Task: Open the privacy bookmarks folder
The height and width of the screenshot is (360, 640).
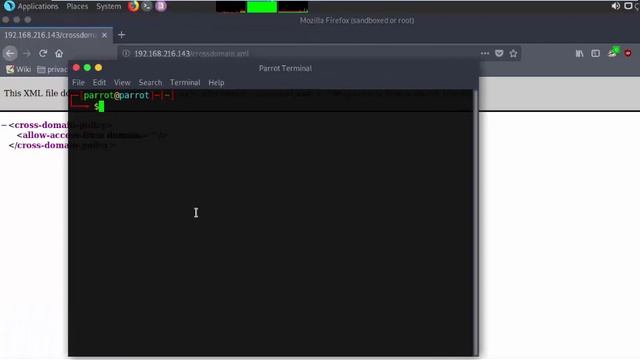Action: pos(52,69)
